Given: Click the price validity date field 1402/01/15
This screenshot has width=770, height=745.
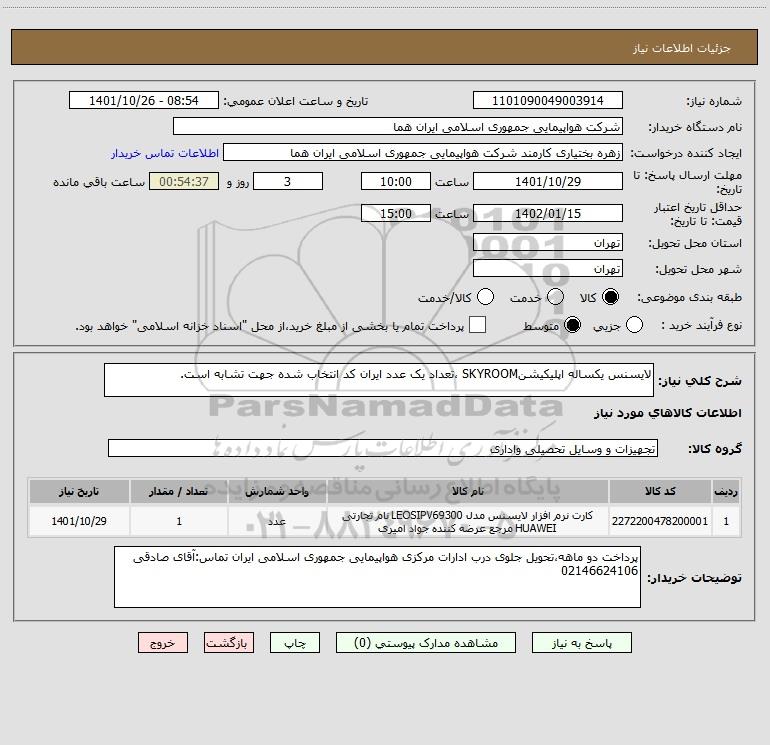Looking at the screenshot, I should (547, 213).
